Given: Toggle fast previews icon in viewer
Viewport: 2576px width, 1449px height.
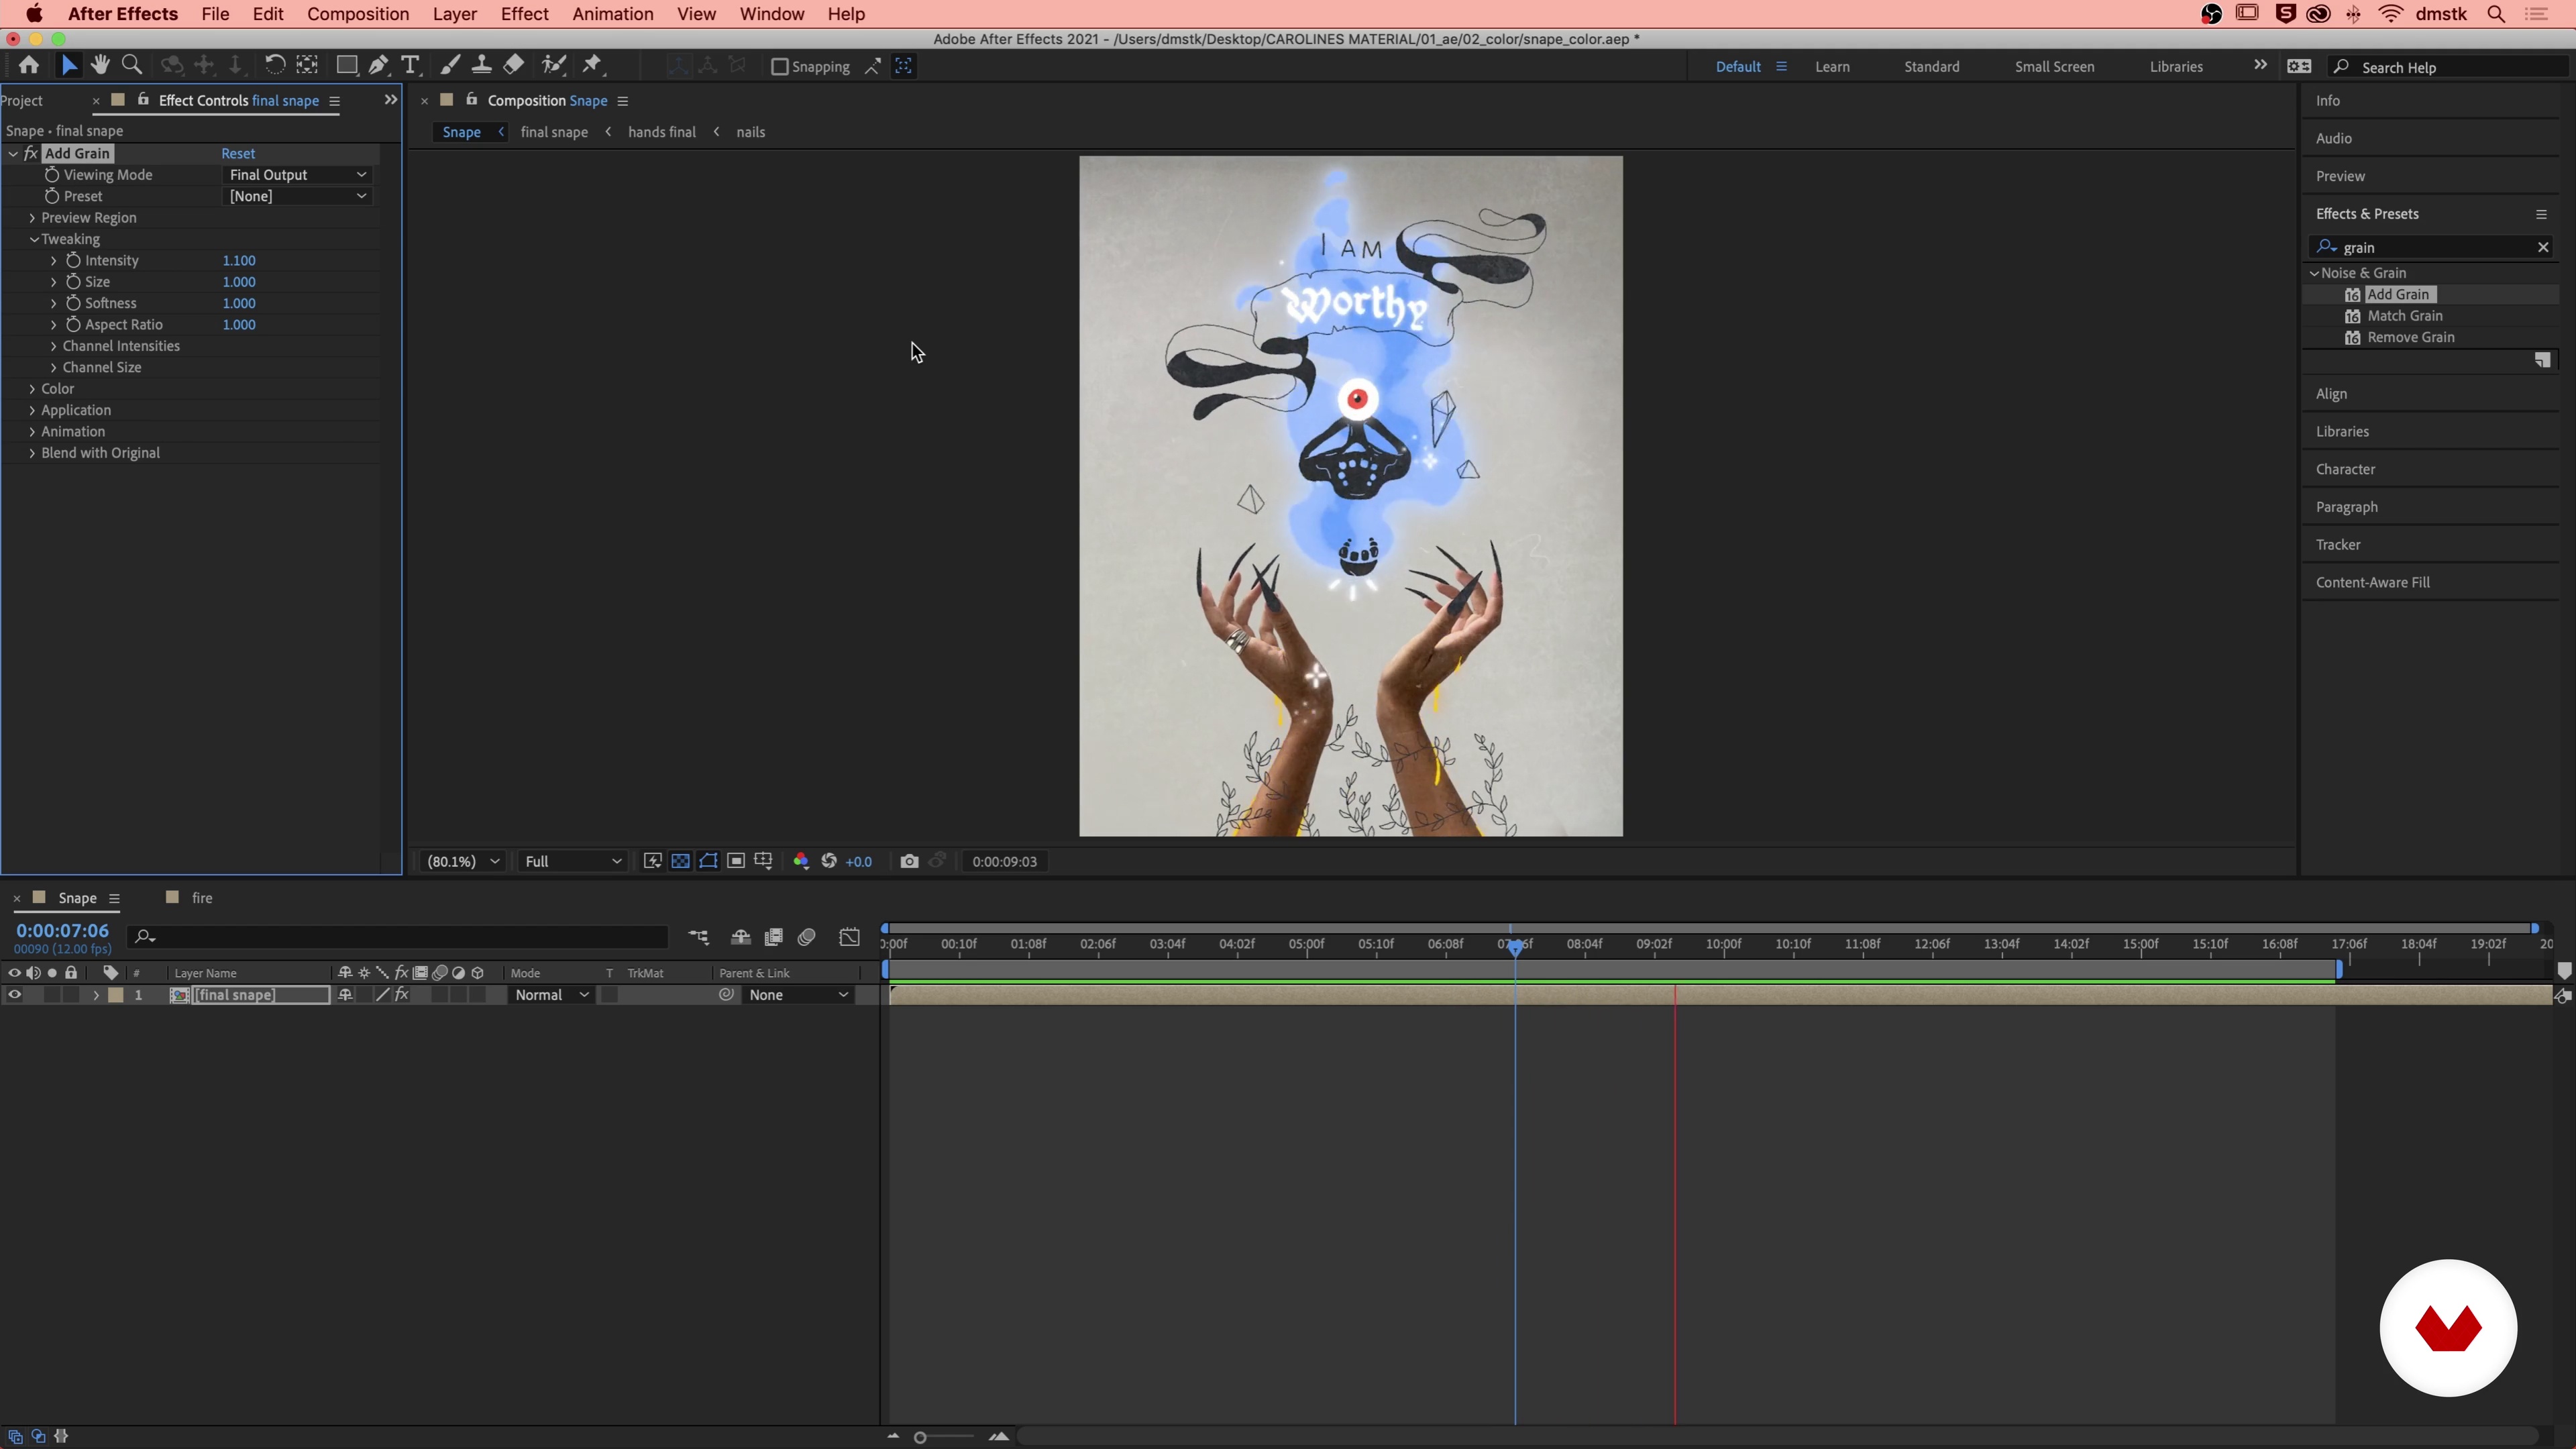Looking at the screenshot, I should click(652, 861).
